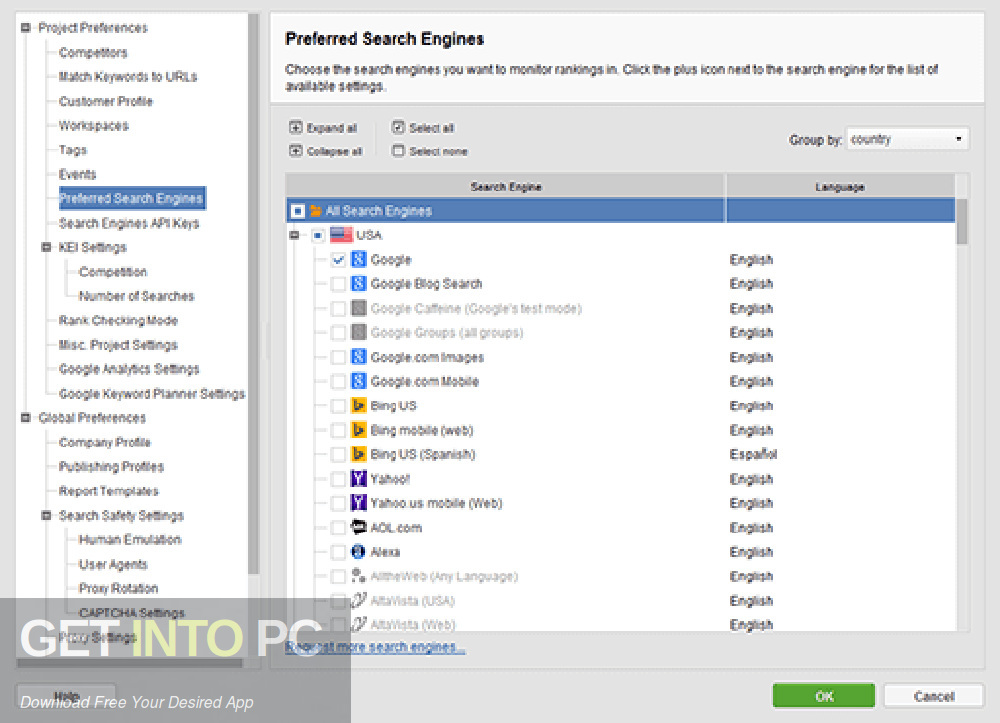Image resolution: width=1000 pixels, height=723 pixels.
Task: Click the Google.com Mobile icon
Action: coord(358,381)
